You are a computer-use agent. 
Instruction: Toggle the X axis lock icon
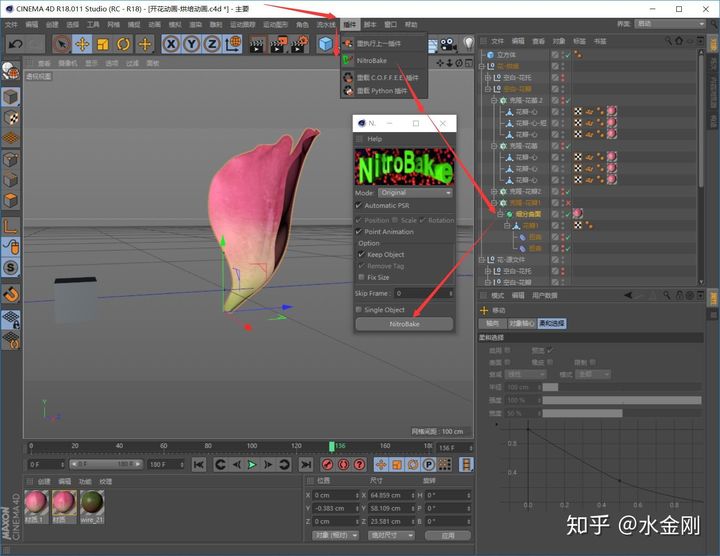click(x=171, y=44)
